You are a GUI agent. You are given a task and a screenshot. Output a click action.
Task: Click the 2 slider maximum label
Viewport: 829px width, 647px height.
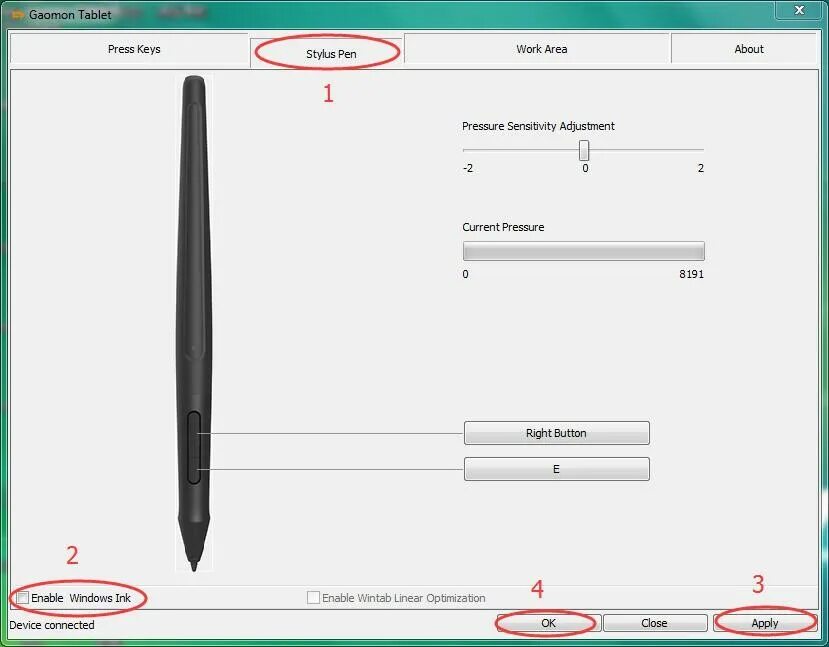click(701, 168)
